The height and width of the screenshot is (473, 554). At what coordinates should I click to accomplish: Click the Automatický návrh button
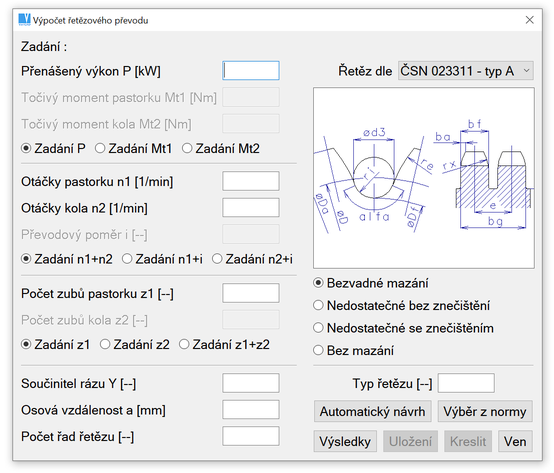372,411
